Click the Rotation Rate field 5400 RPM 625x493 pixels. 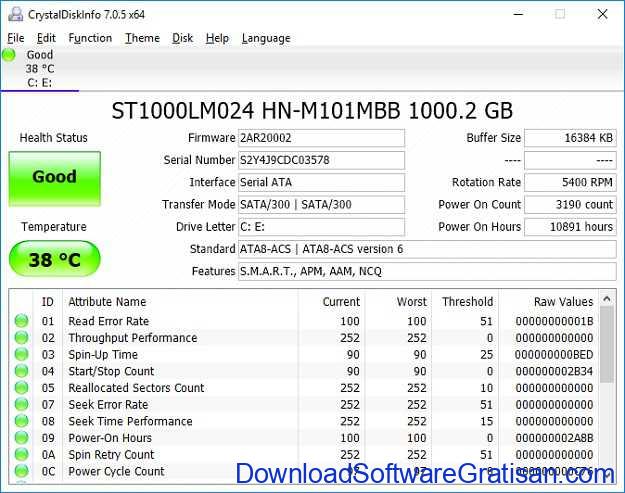pos(570,183)
